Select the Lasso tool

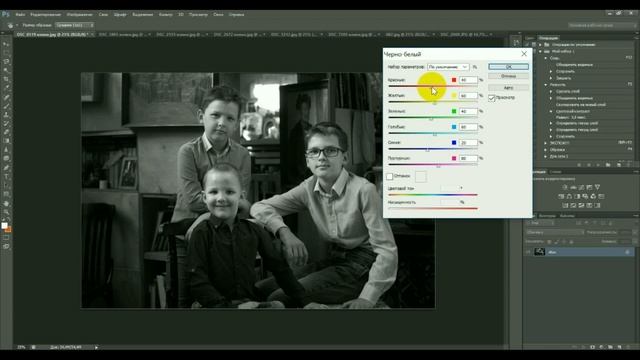(6, 61)
